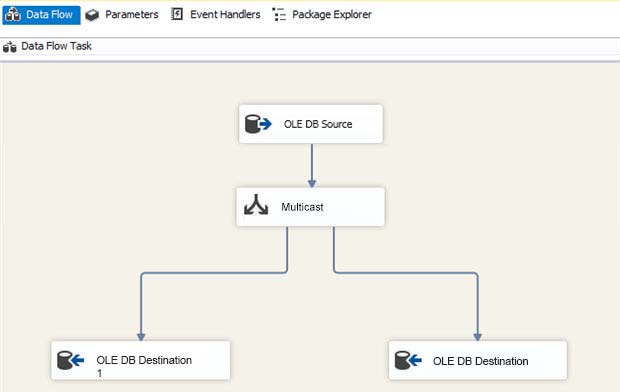
Task: Click the OLE DB Destination database icon
Action: [408, 360]
